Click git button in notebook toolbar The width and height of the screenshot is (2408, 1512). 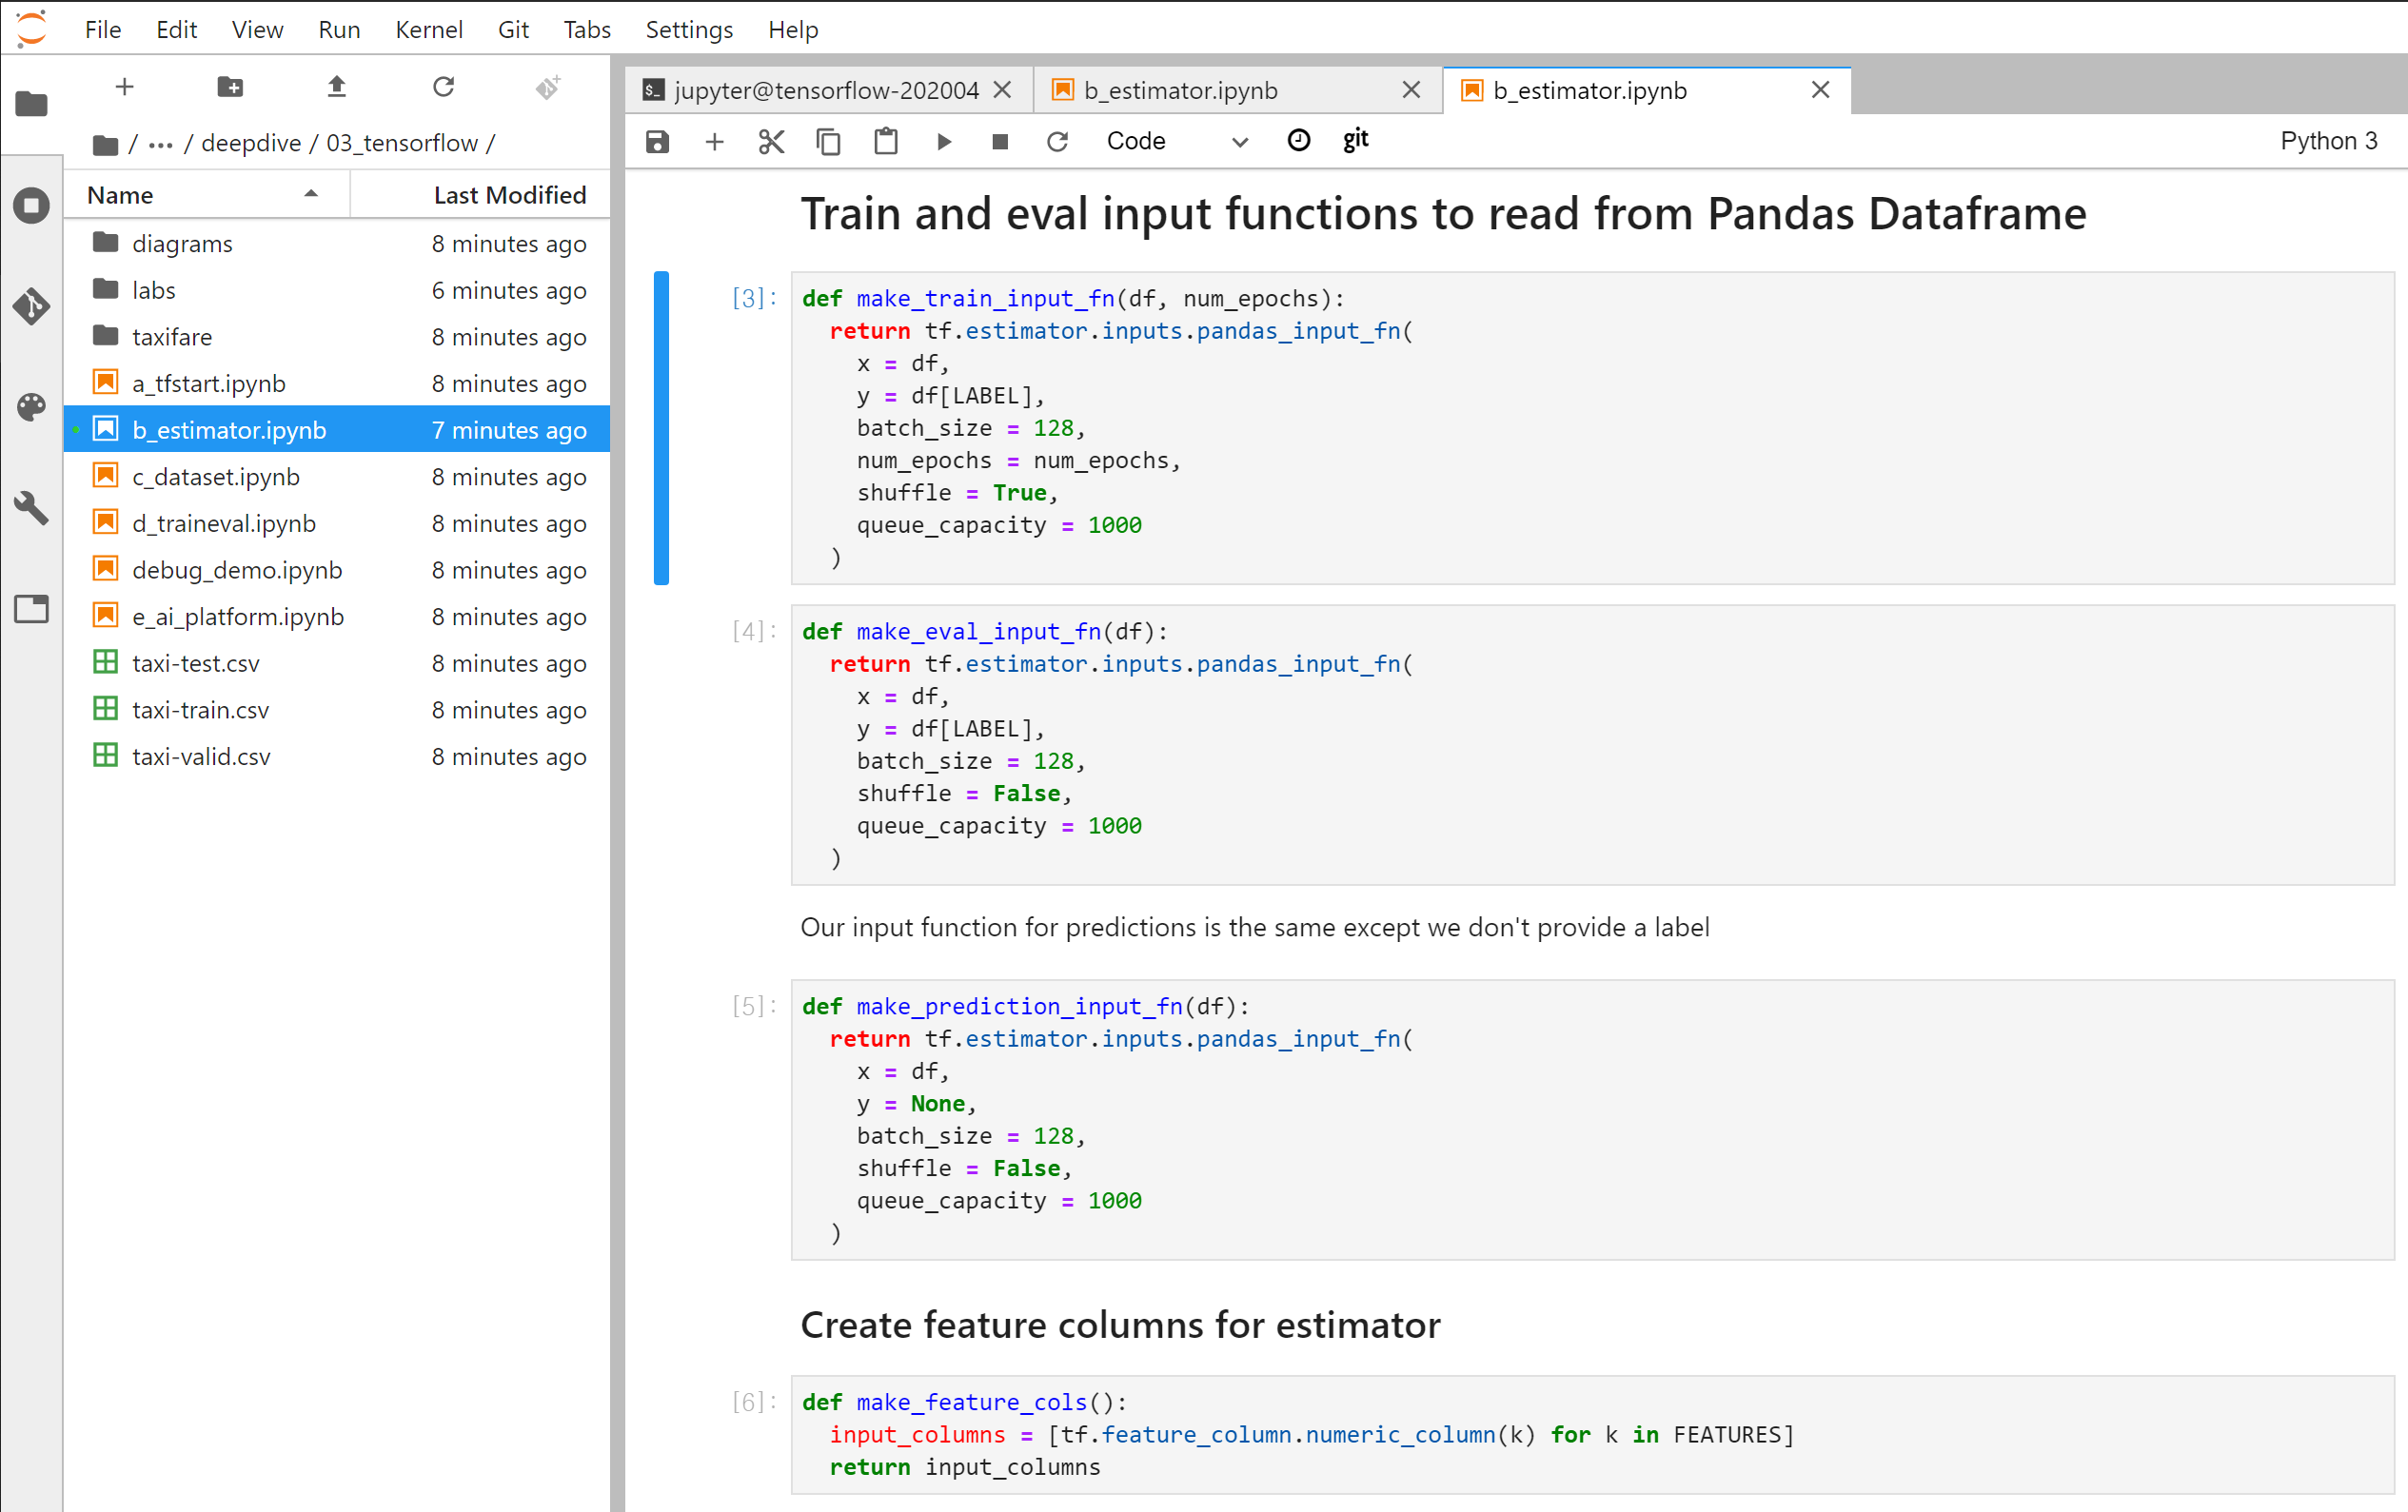(x=1355, y=140)
